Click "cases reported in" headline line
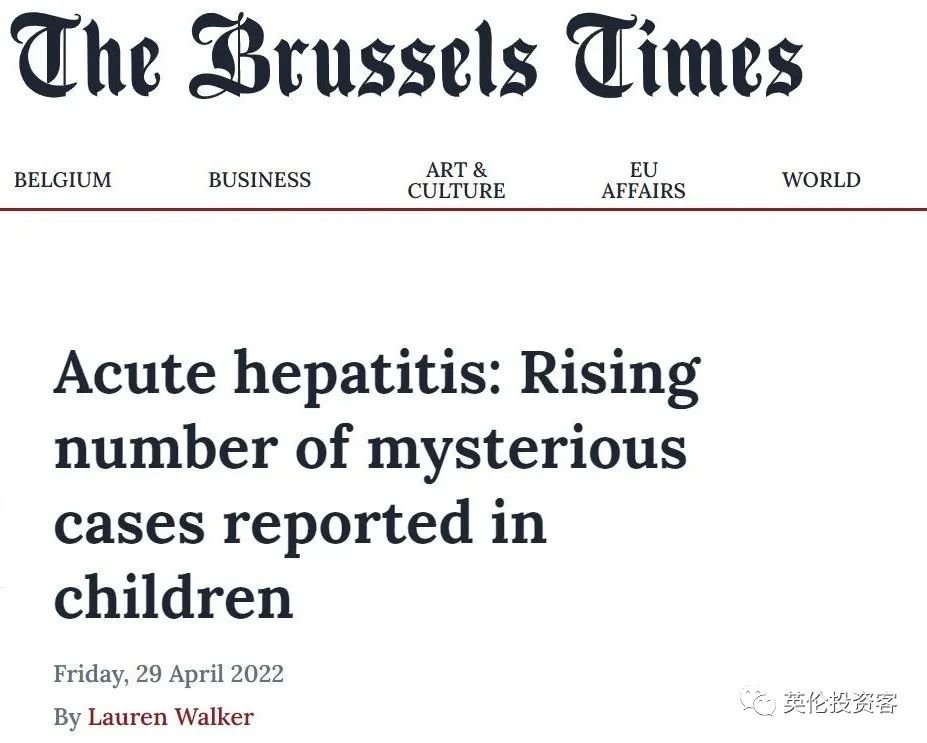Viewport: 927px width, 743px height. (300, 522)
